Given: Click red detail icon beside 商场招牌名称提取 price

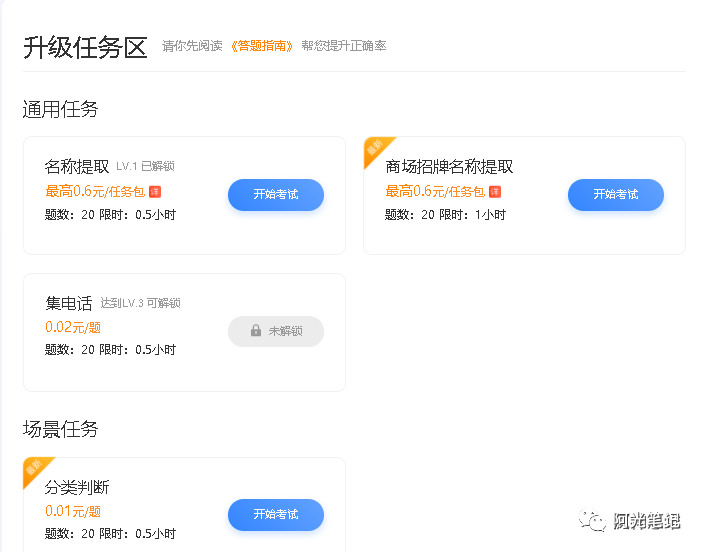Looking at the screenshot, I should (495, 192).
